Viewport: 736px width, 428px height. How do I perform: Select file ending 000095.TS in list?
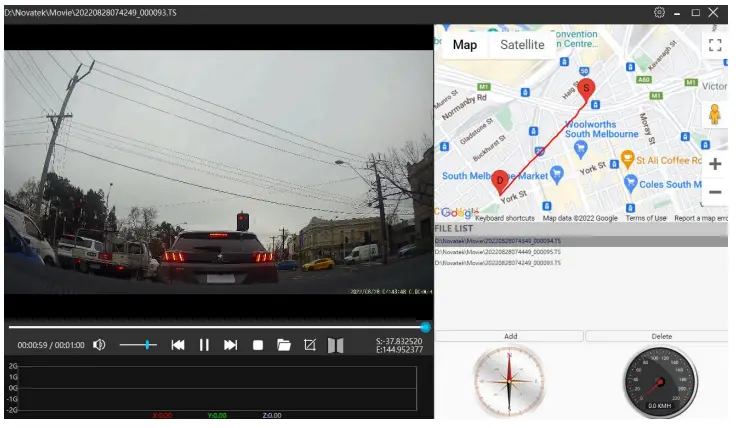coord(581,252)
